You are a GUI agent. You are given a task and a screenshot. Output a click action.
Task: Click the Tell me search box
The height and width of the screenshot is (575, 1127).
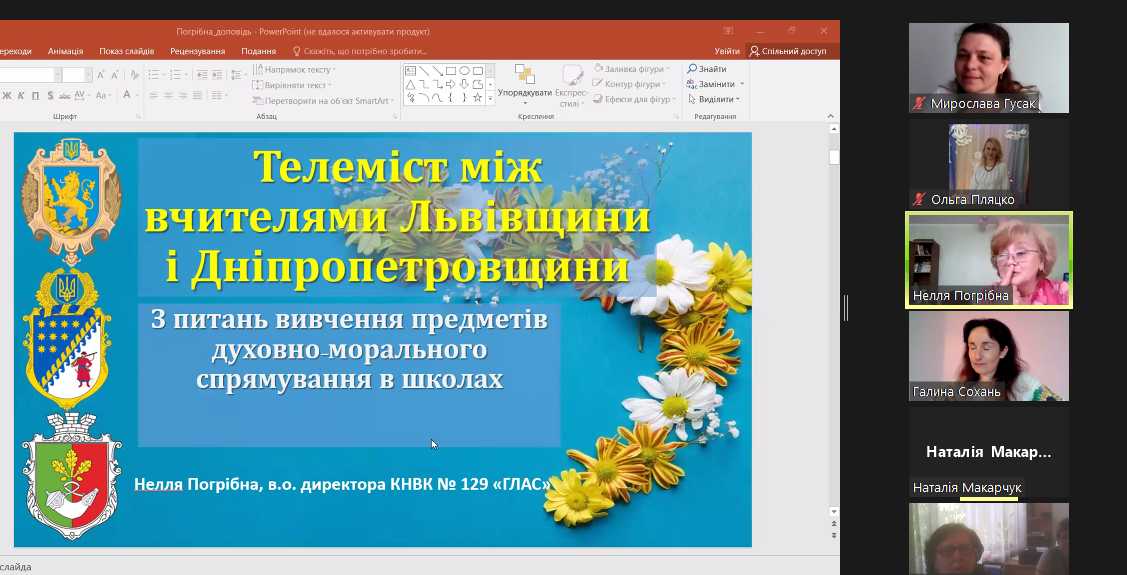pos(360,51)
